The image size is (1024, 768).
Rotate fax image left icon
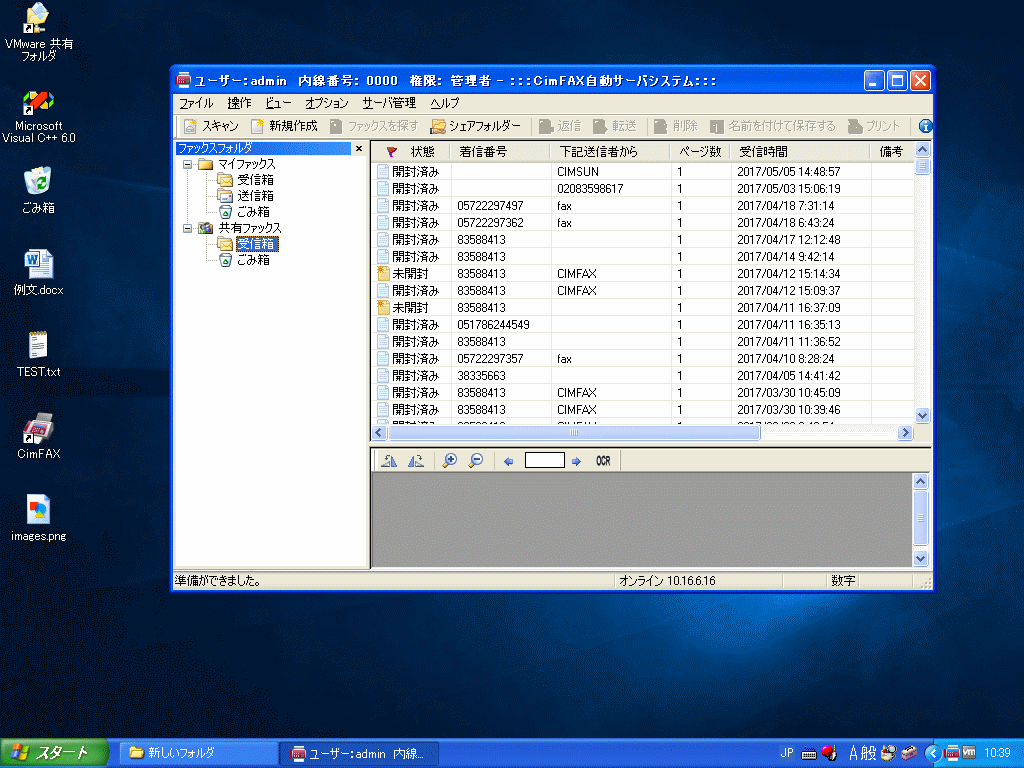tap(389, 461)
